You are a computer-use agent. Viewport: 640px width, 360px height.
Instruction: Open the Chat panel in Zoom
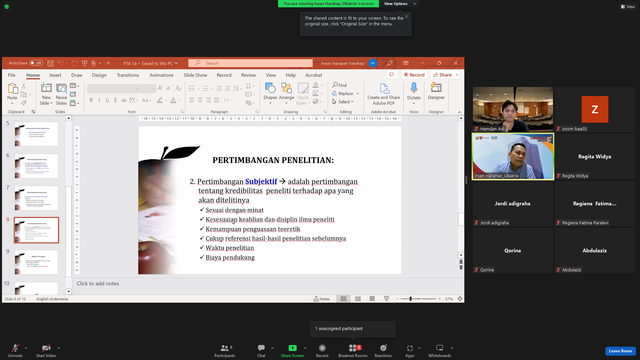pyautogui.click(x=261, y=351)
